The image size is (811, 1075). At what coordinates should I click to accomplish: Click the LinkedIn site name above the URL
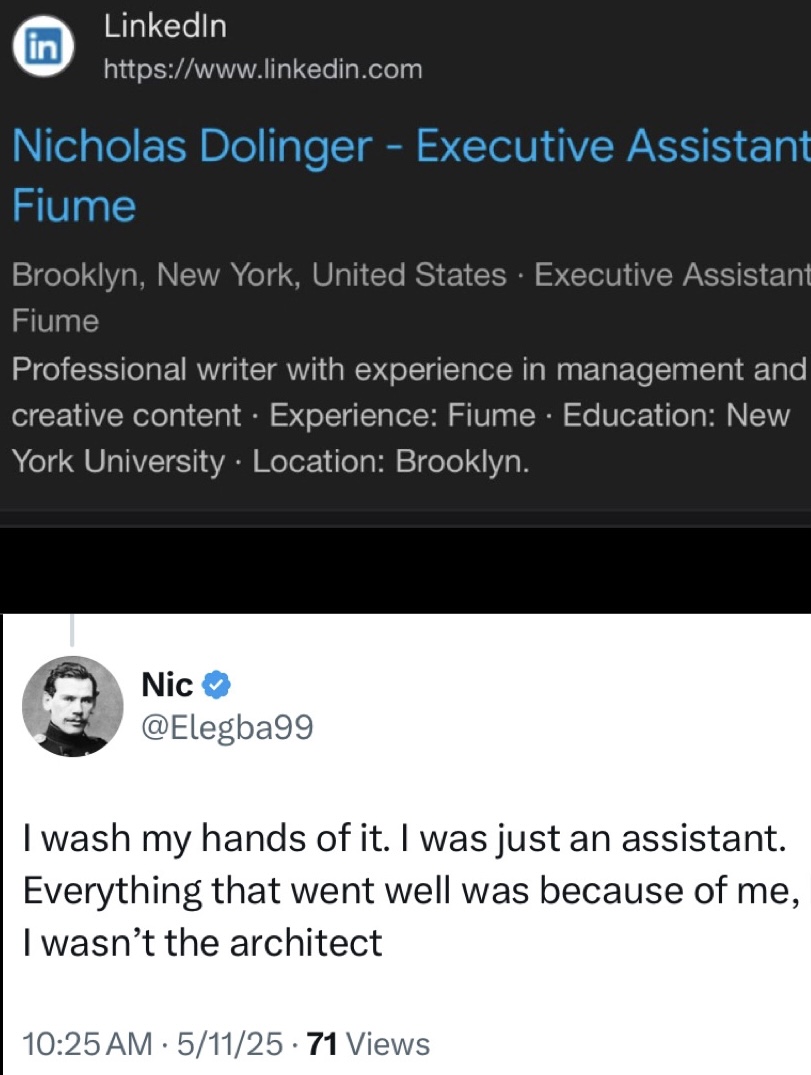165,26
